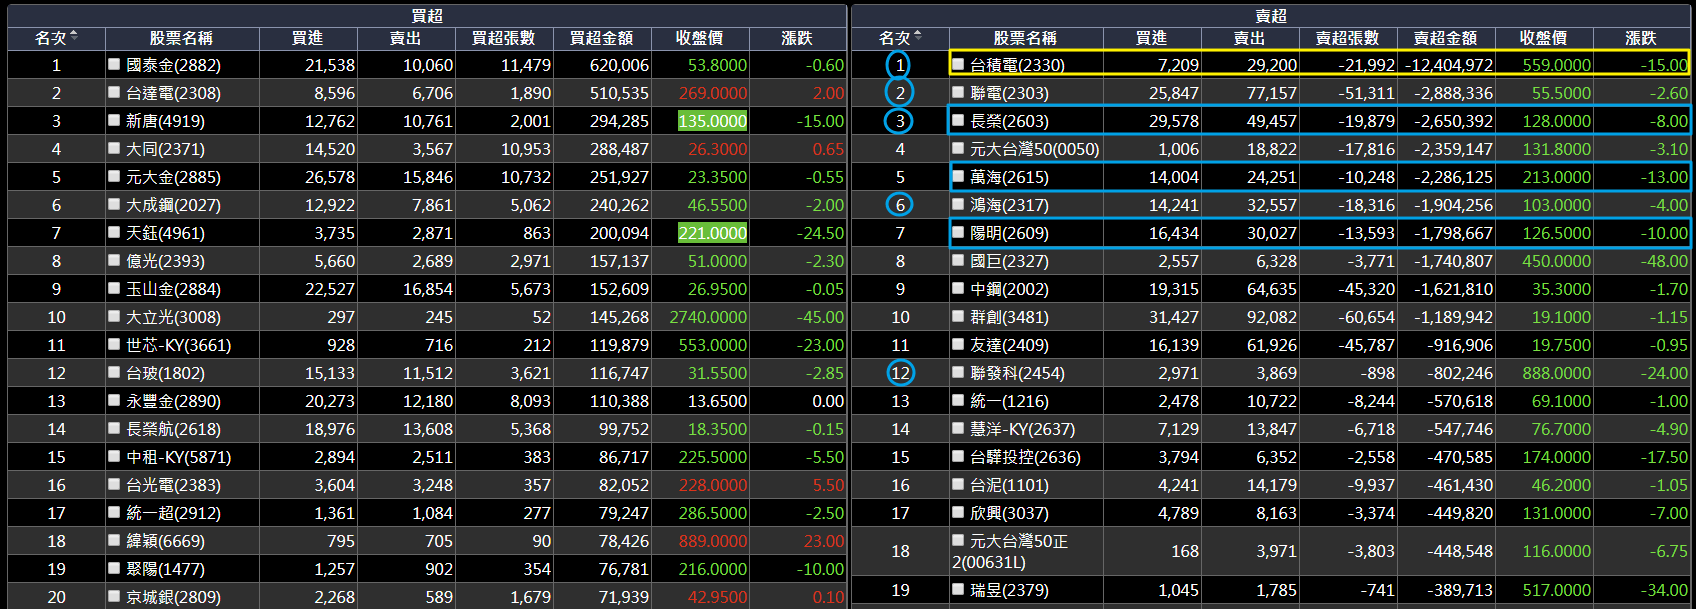Image resolution: width=1696 pixels, height=609 pixels.
Task: Open stock 群創(3481)
Action: 1009,317
